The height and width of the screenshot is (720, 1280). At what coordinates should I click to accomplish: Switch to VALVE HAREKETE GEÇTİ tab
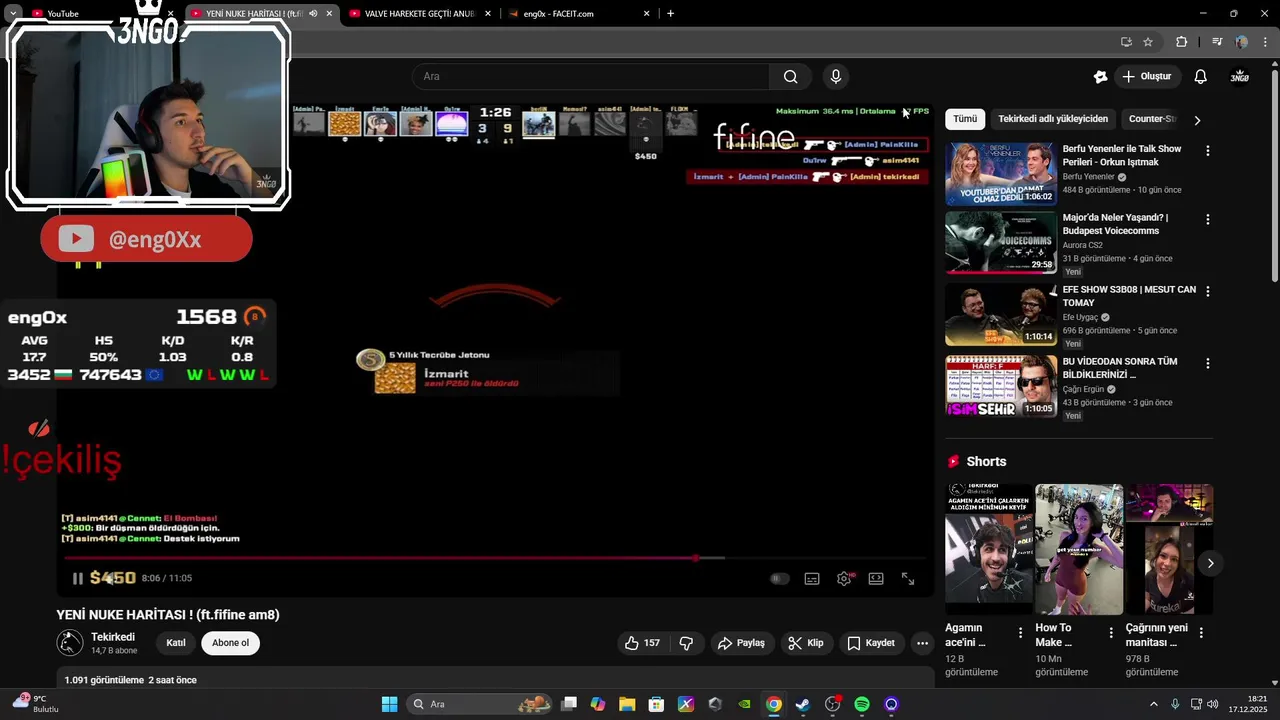[421, 13]
